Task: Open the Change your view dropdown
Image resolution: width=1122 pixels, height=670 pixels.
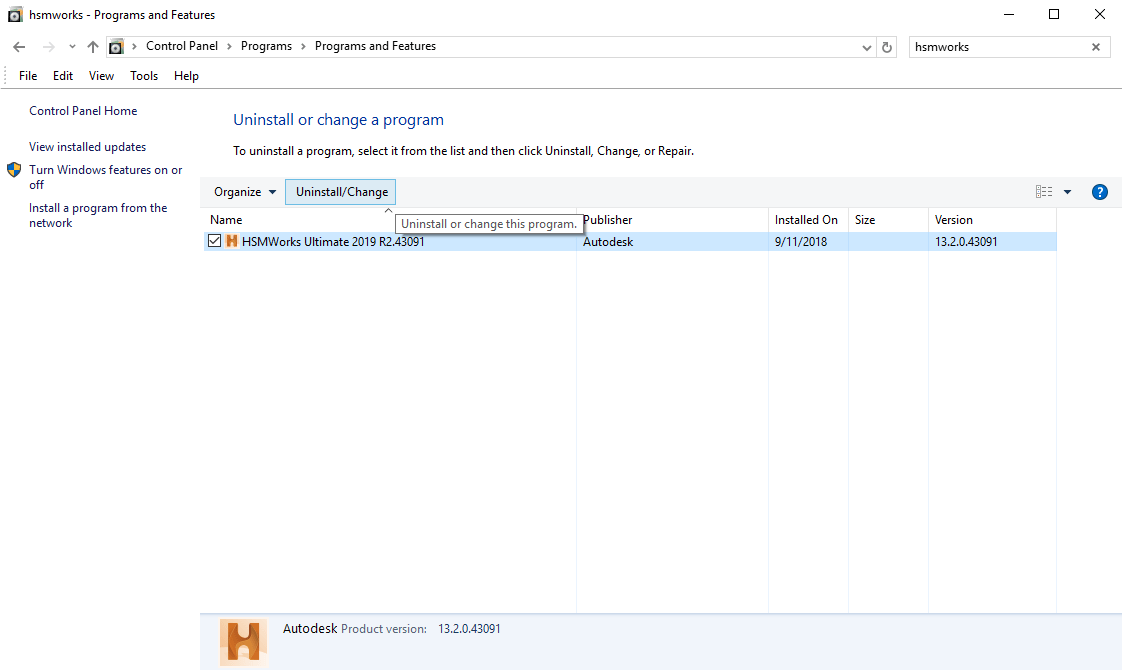Action: pos(1068,191)
